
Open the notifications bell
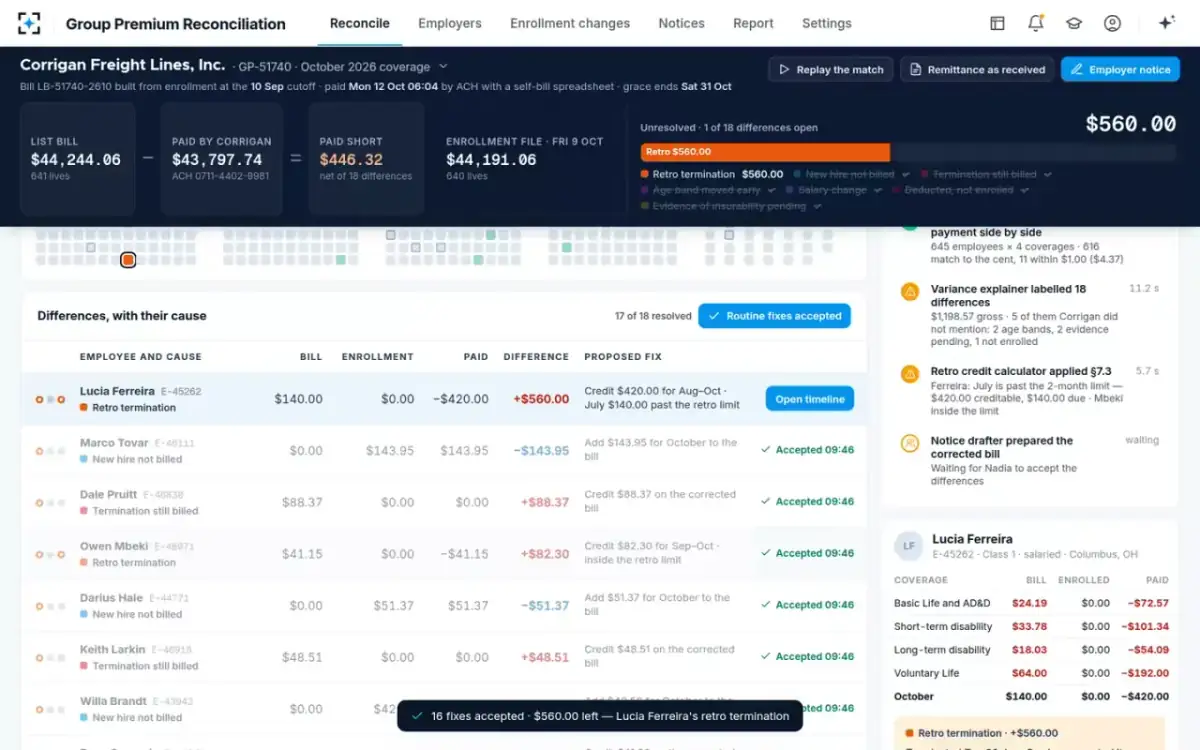[1036, 23]
